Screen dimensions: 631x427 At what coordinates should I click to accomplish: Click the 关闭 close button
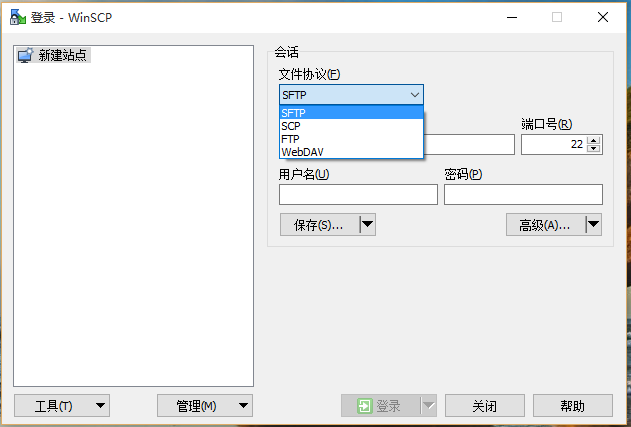[x=485, y=406]
